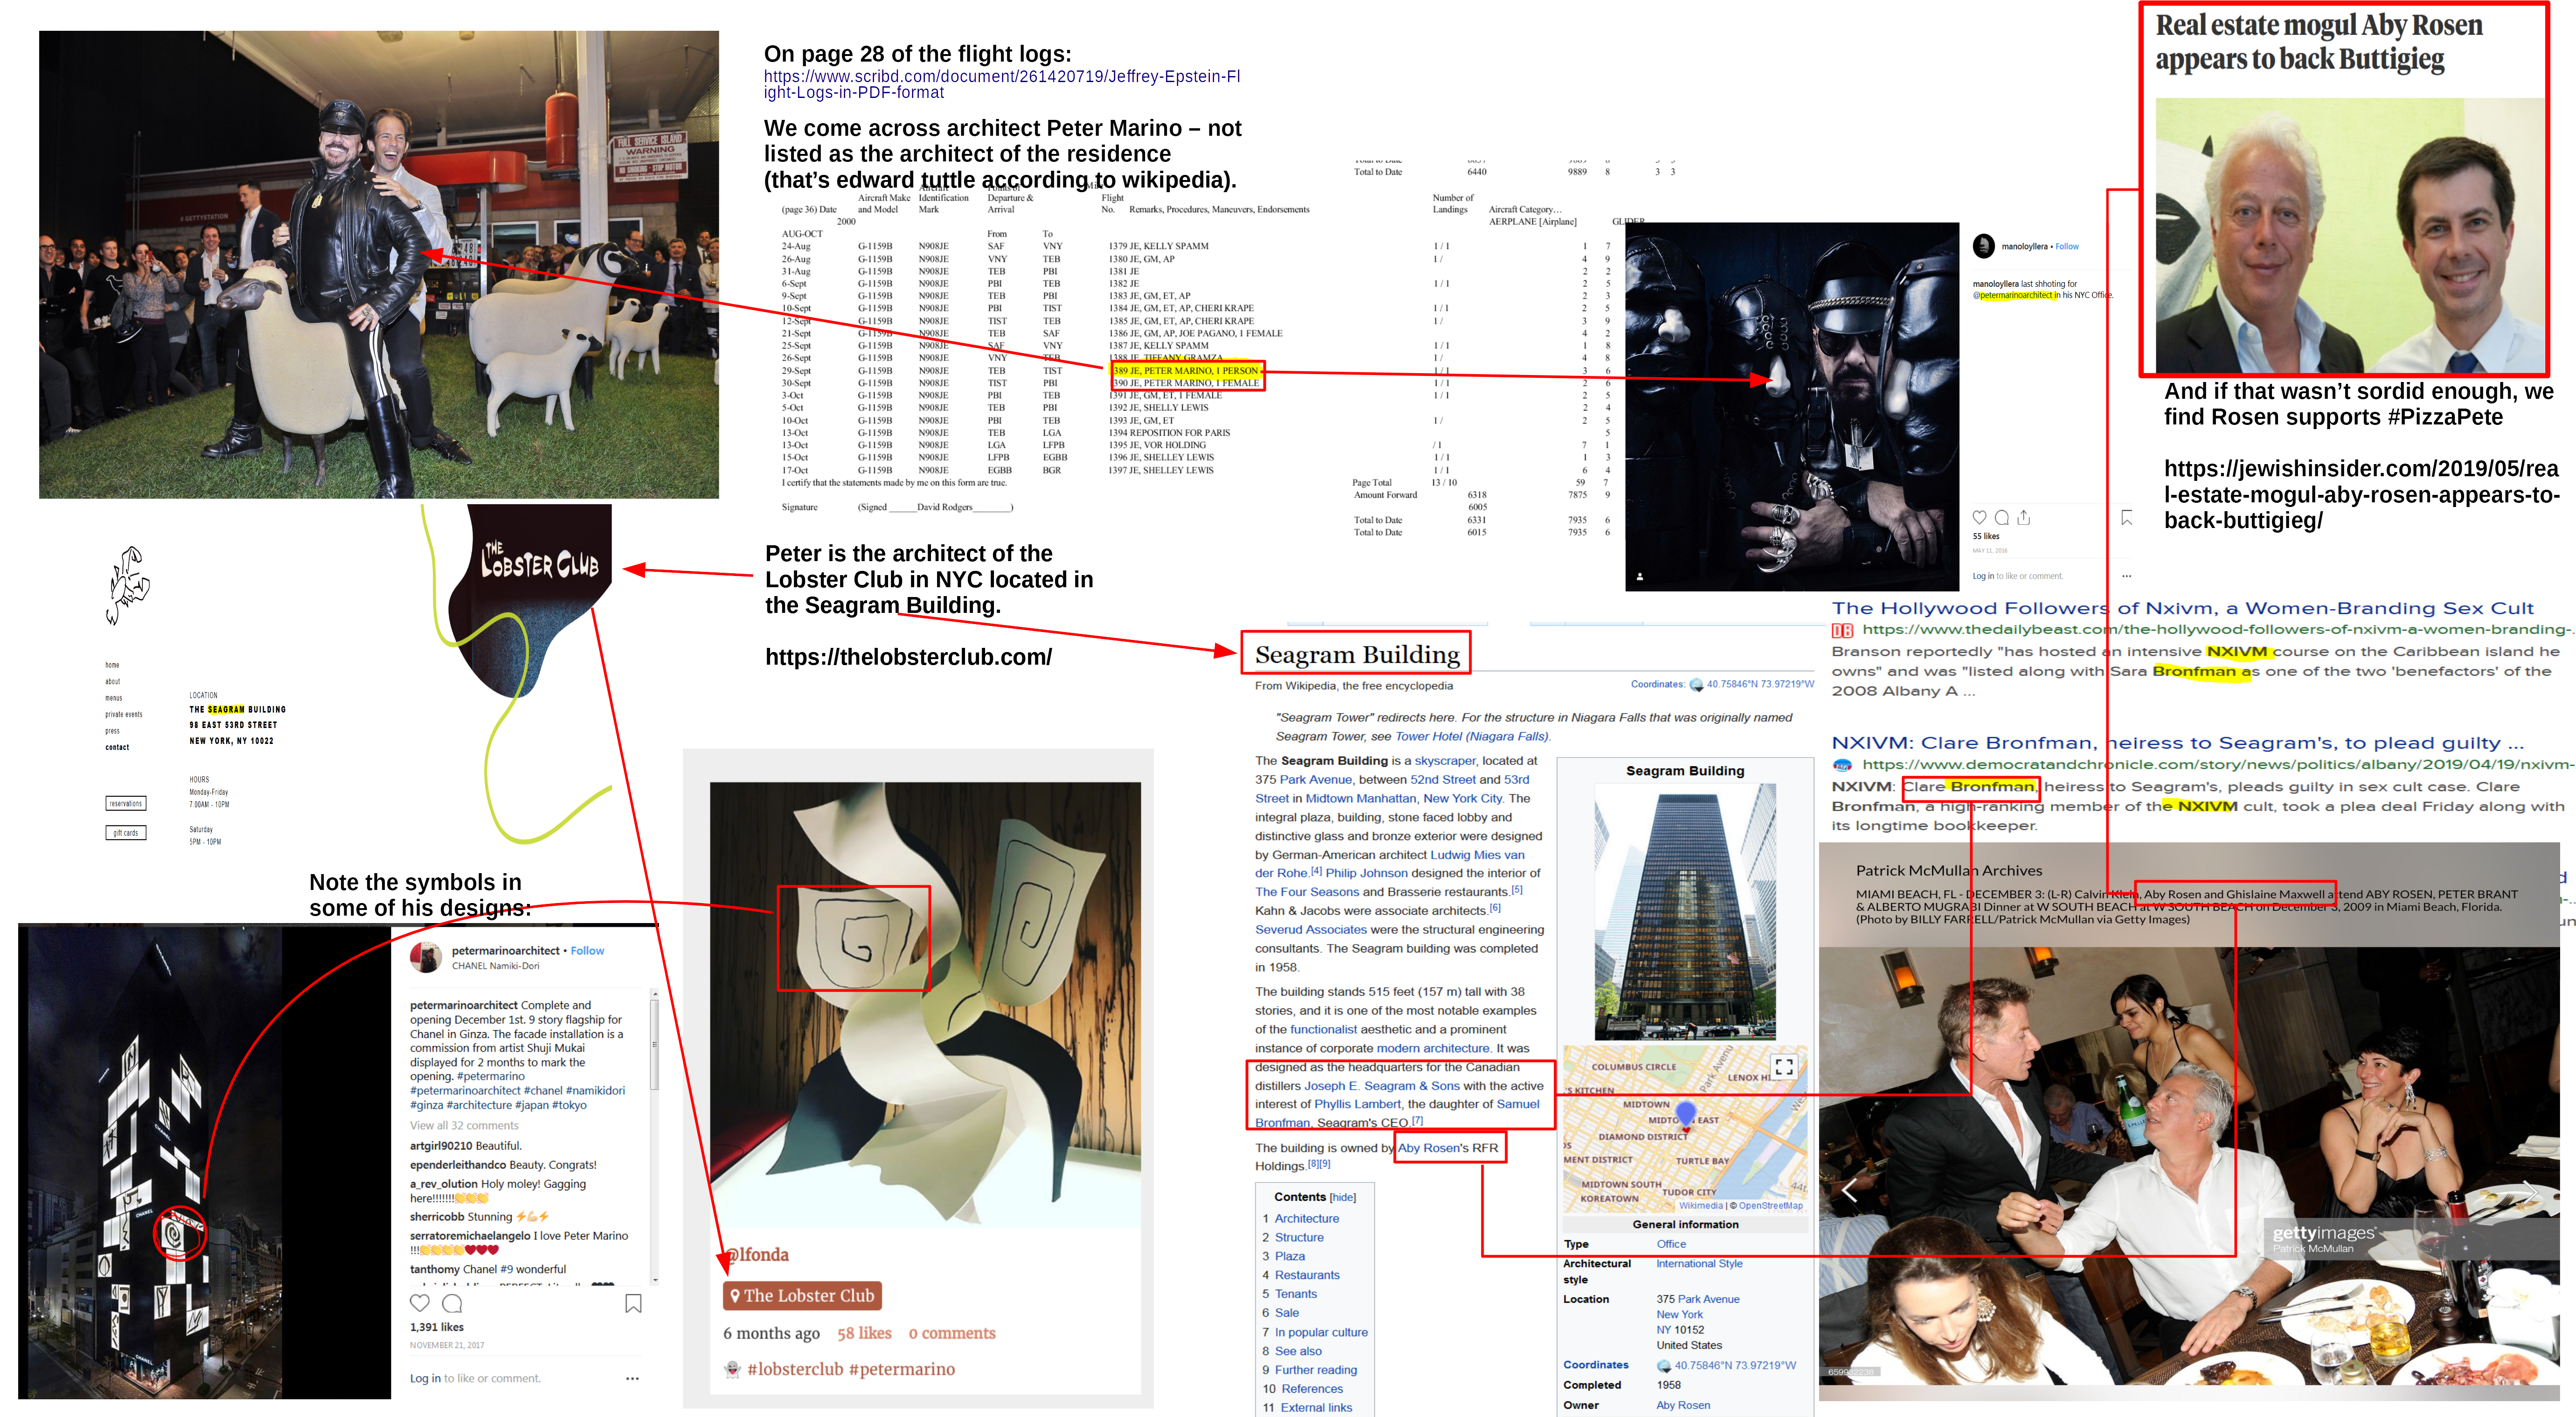The width and height of the screenshot is (2576, 1417).
Task: Open three-dot menu on manoloyllera post
Action: point(2126,576)
